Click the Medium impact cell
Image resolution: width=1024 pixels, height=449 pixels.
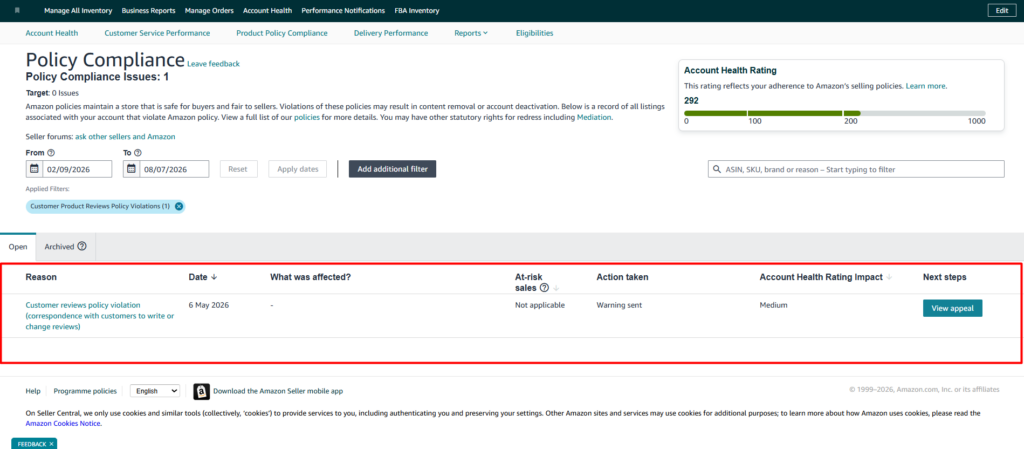coord(773,305)
